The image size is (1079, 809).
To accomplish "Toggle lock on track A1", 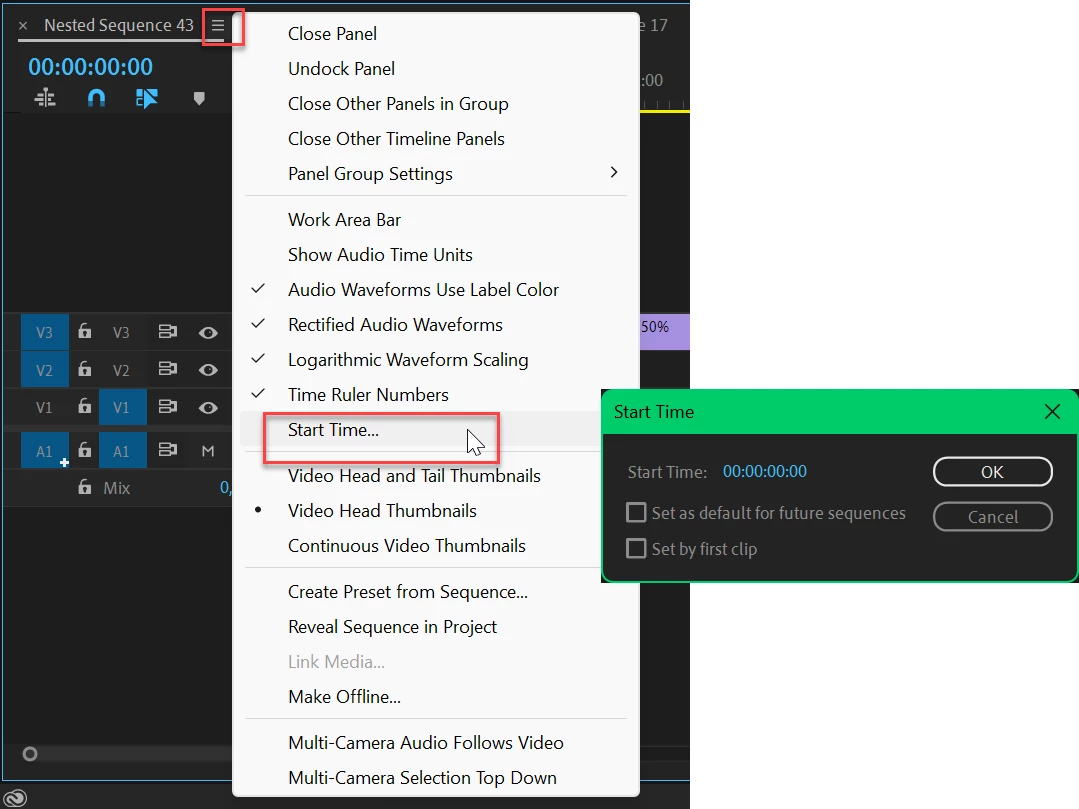I will 85,451.
